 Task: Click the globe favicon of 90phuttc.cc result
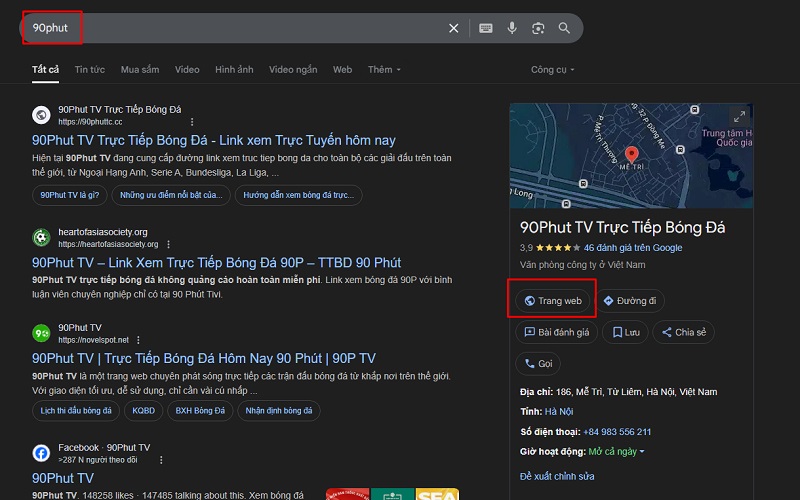(x=41, y=115)
